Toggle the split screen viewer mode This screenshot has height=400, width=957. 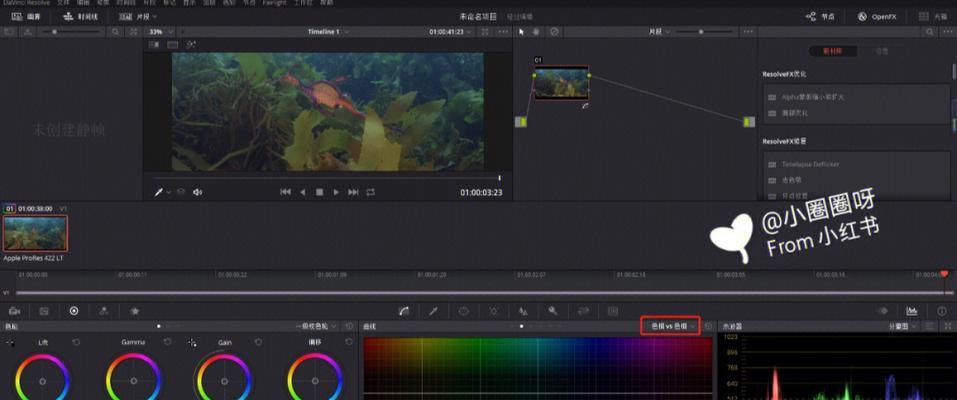pos(173,45)
